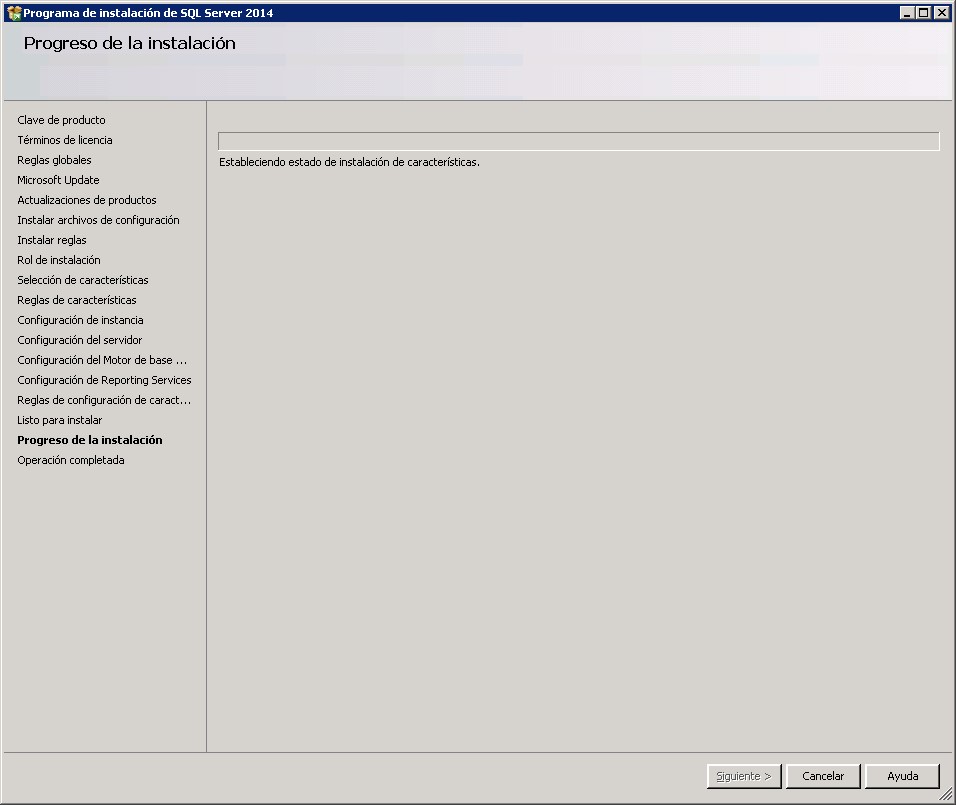Select Instalar archivos de configuración
Screen dimensions: 956x805
[x=97, y=220]
